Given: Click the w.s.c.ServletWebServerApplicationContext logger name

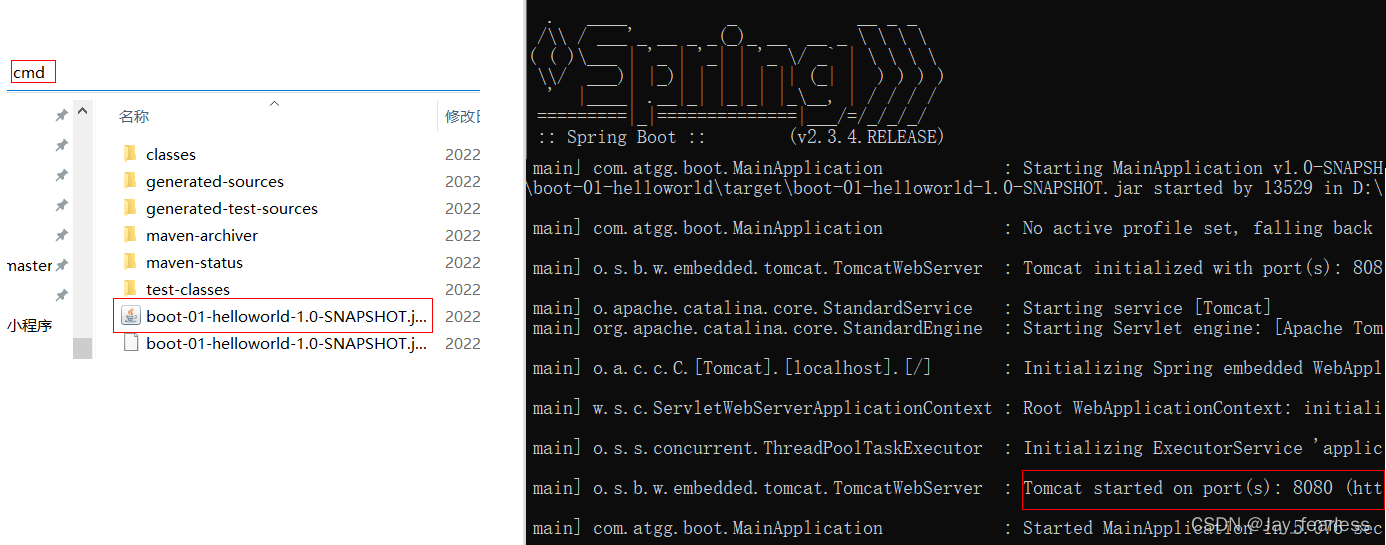Looking at the screenshot, I should (793, 408).
